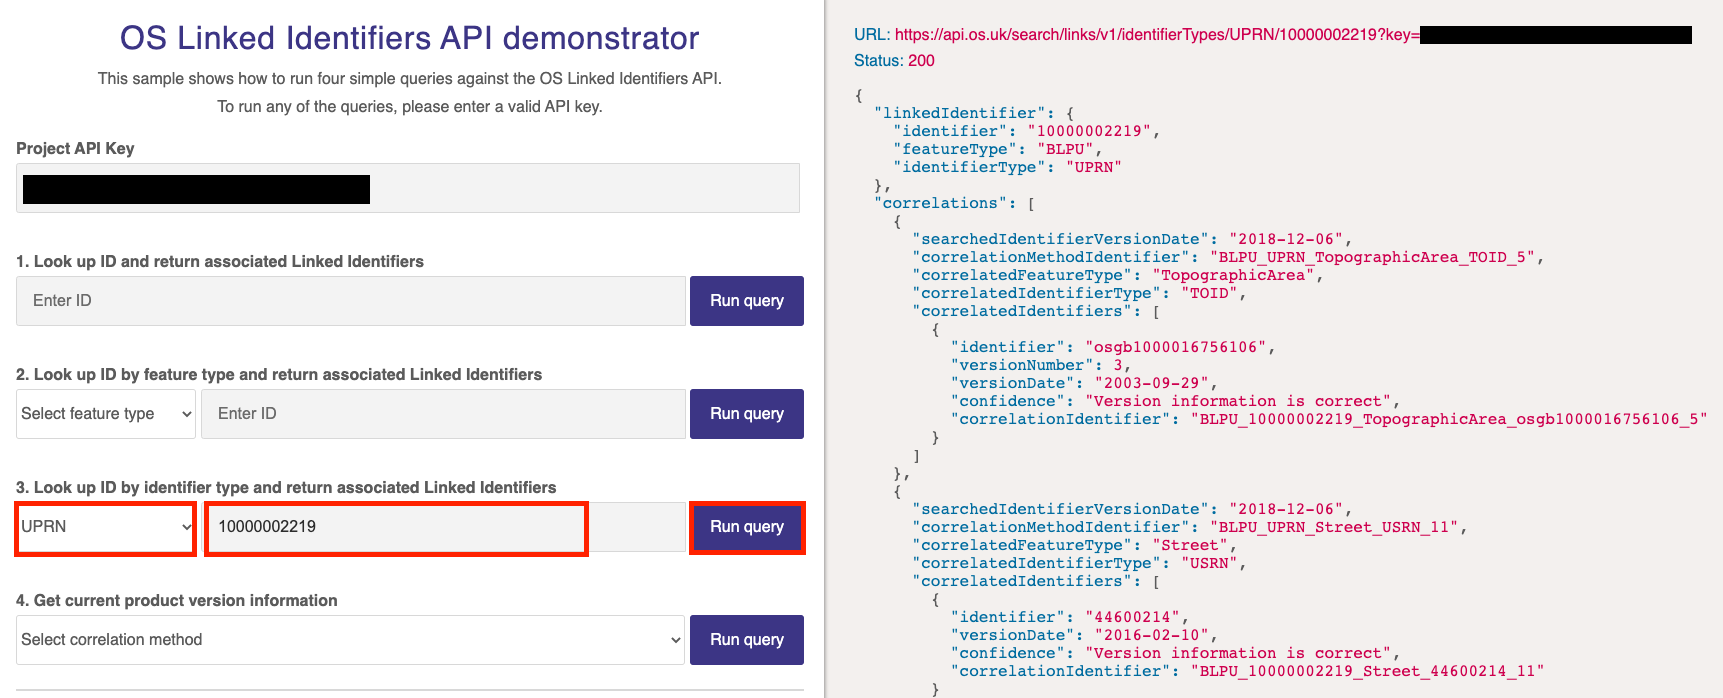
Task: Click the 'Project API Key' label
Action: [x=75, y=148]
